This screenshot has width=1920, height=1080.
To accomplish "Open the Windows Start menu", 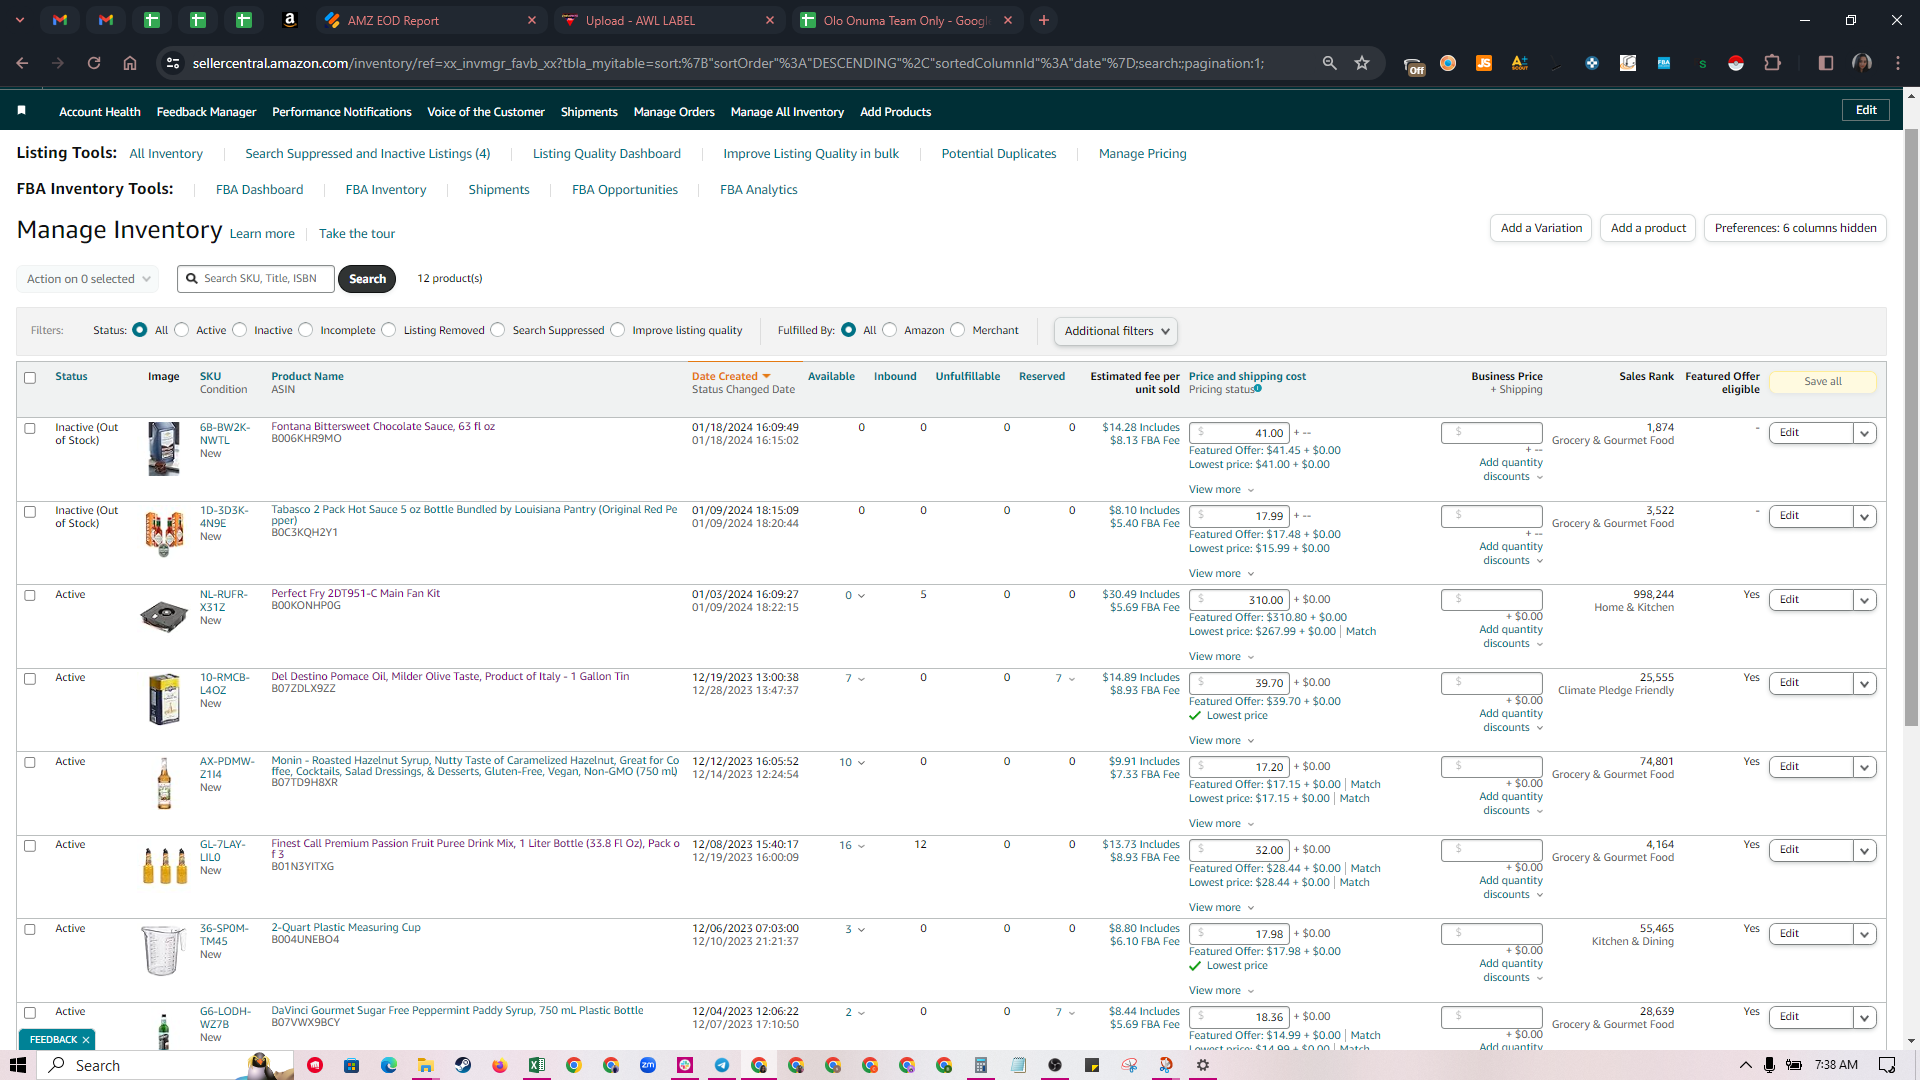I will [17, 1065].
